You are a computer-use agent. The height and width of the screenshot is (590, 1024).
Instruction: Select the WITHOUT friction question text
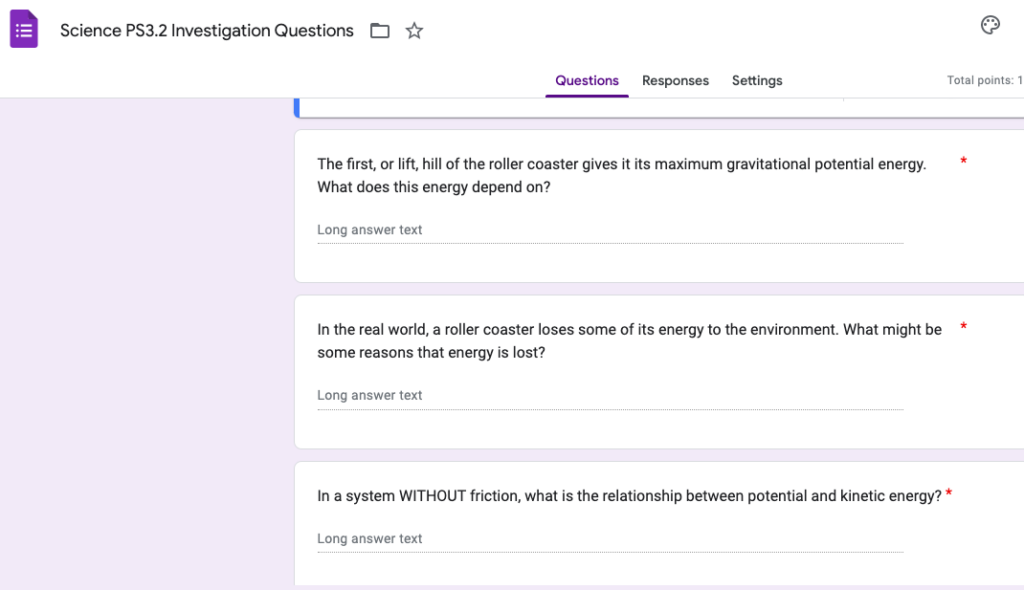pos(629,496)
